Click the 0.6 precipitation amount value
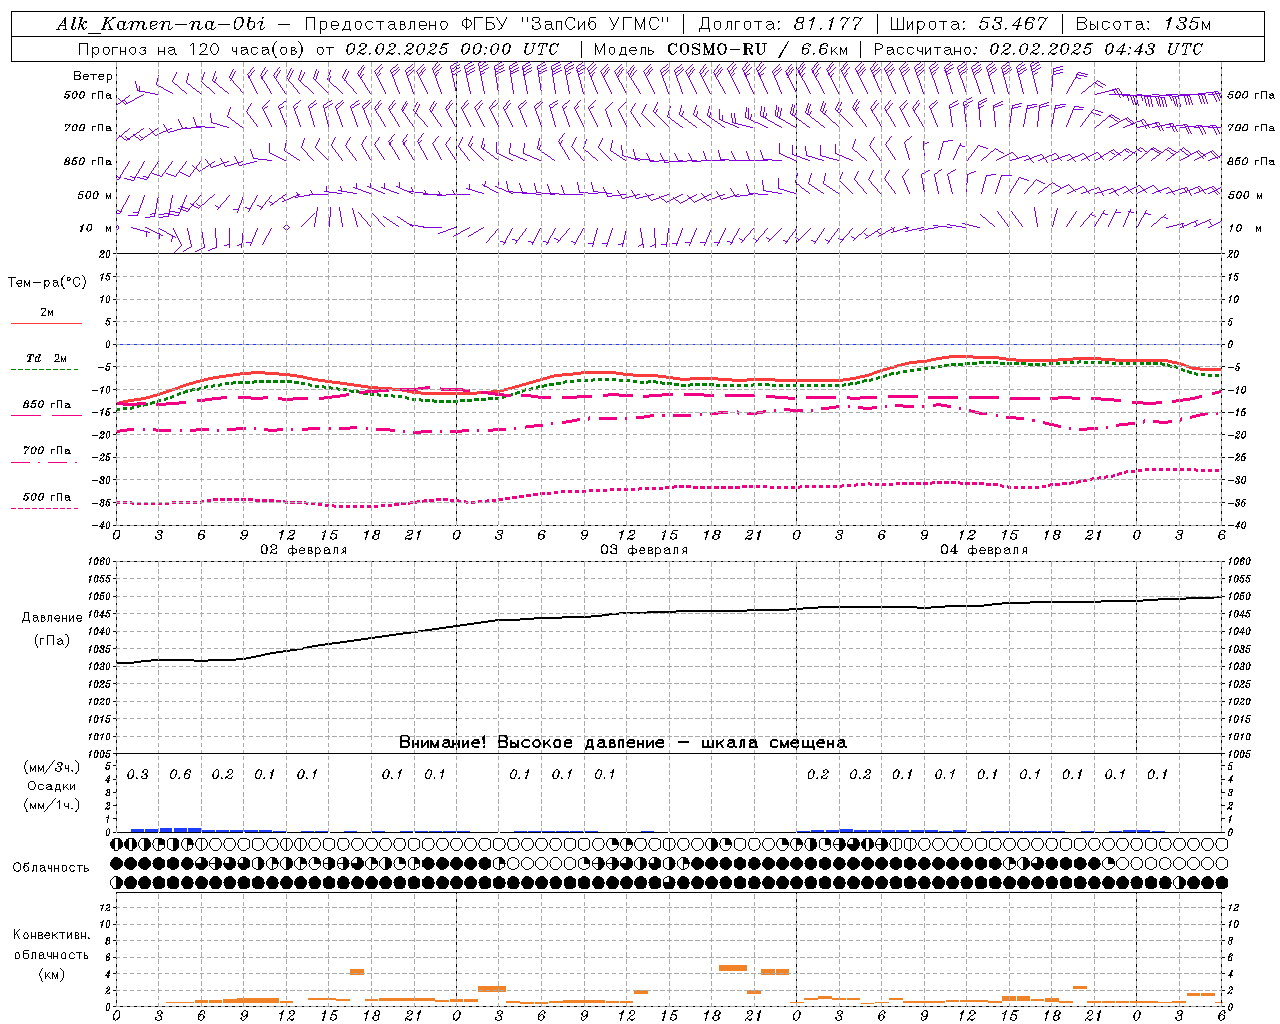The width and height of the screenshot is (1280, 1024). pyautogui.click(x=180, y=775)
